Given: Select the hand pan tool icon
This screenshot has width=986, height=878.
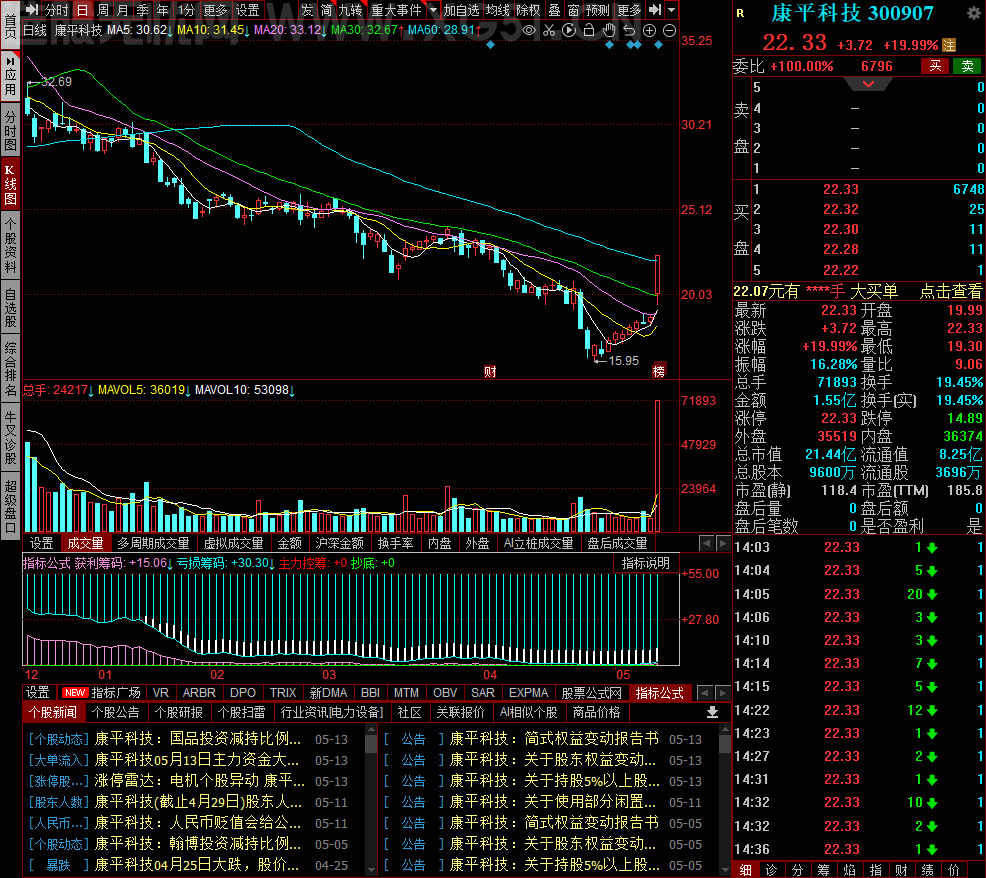Looking at the screenshot, I should (609, 30).
